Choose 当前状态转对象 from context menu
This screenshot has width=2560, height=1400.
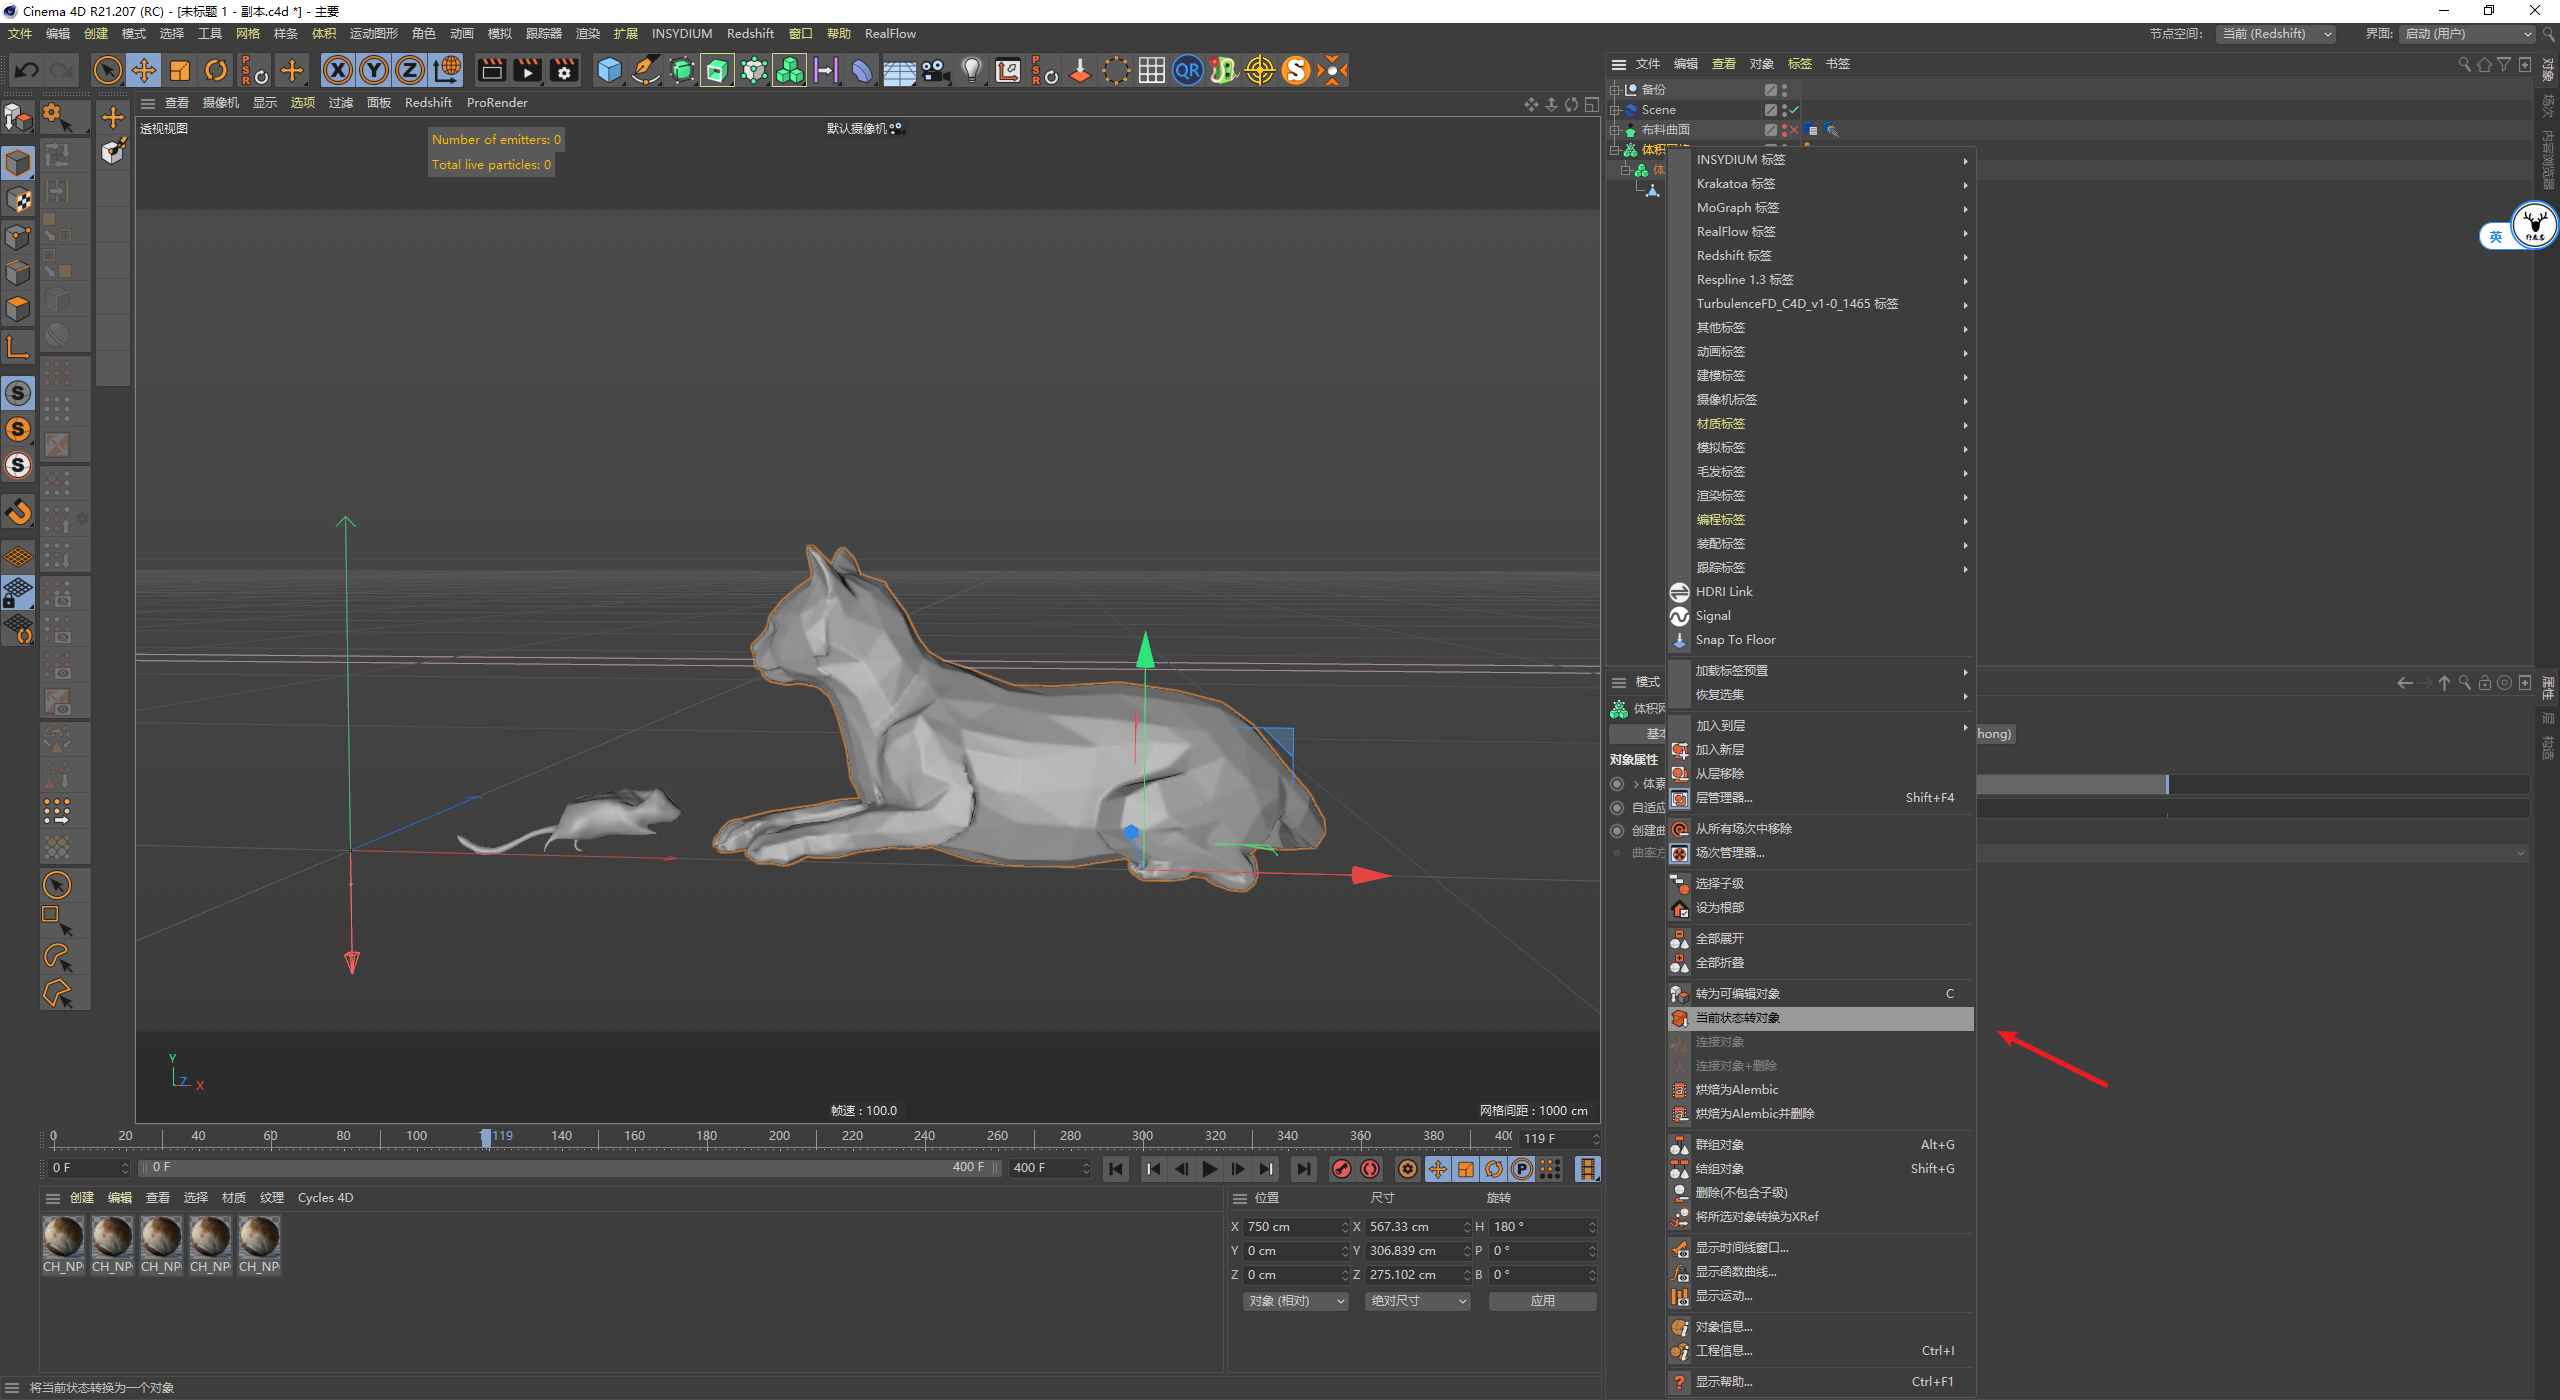1738,1018
